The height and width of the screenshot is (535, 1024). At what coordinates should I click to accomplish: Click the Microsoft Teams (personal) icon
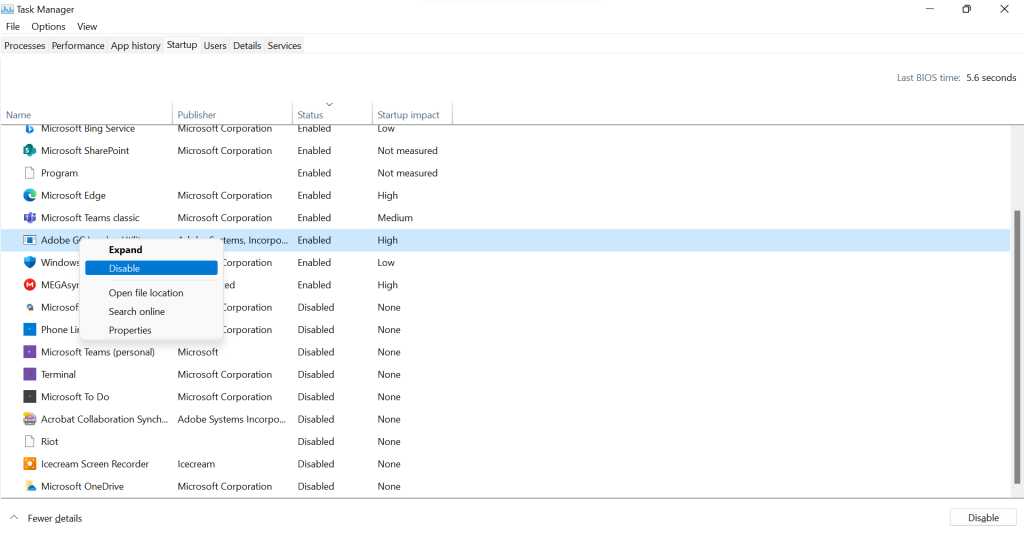pyautogui.click(x=29, y=351)
